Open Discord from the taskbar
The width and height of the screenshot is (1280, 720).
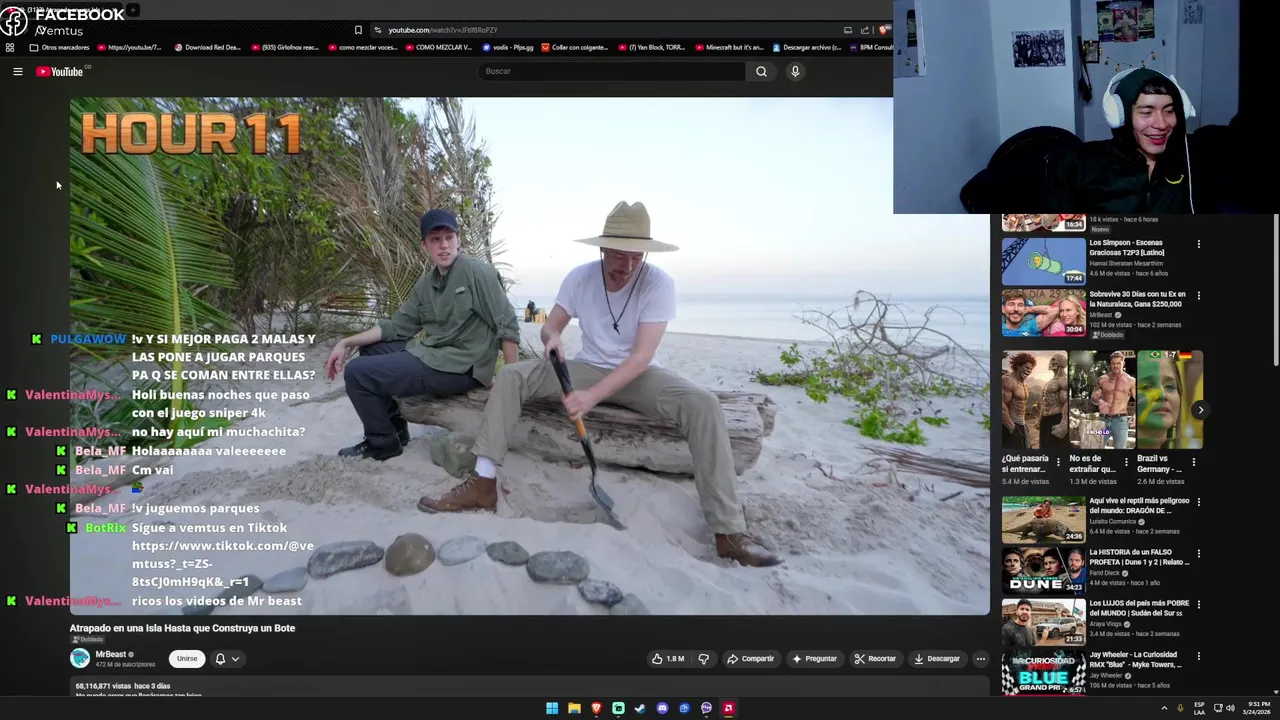662,708
